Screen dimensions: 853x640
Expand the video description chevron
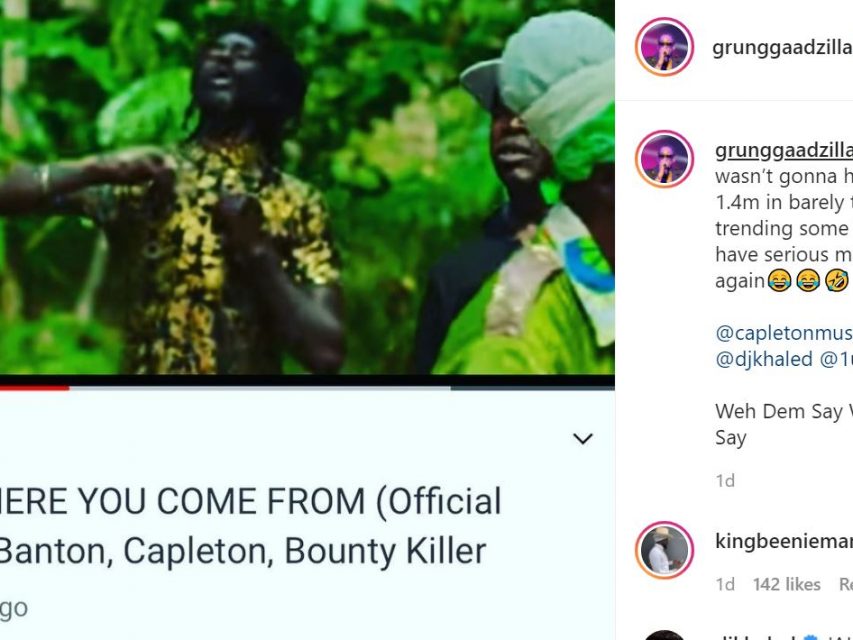point(583,439)
